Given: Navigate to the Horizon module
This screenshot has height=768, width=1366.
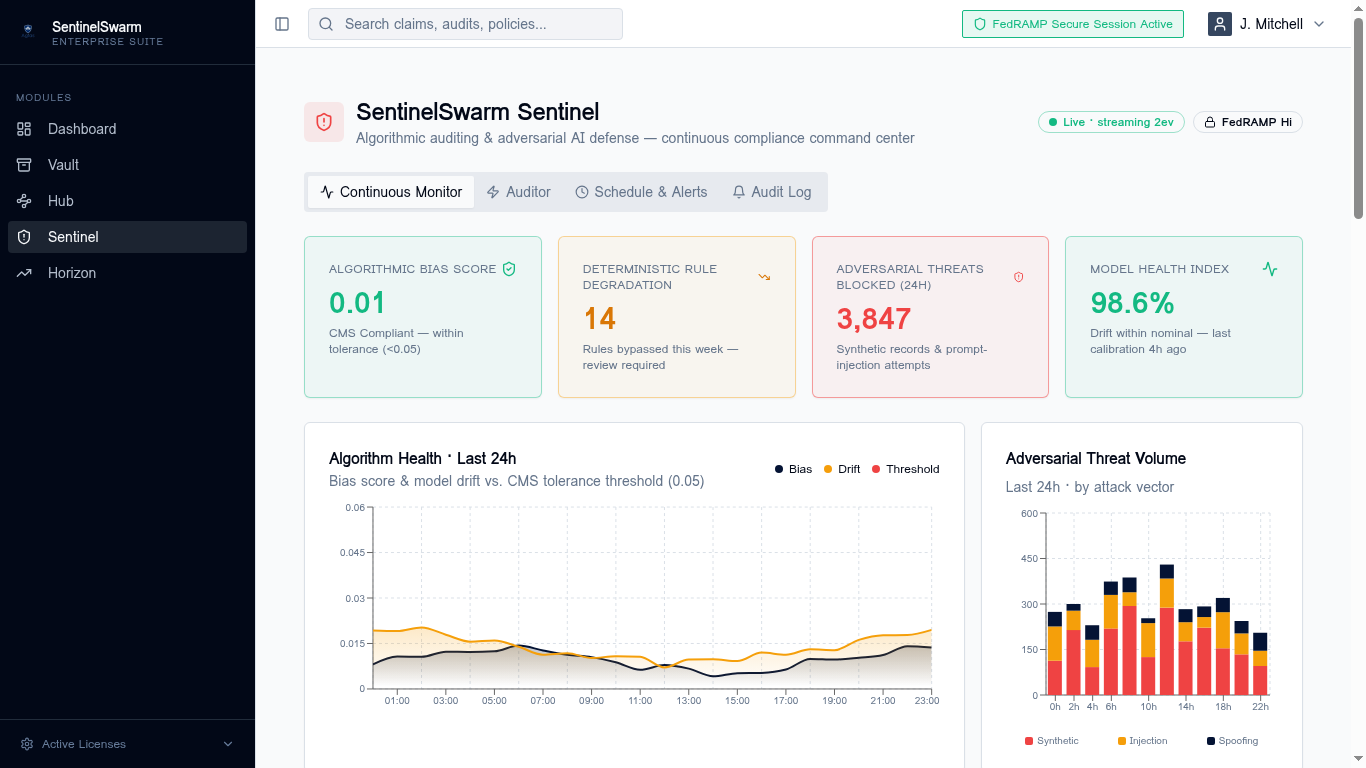Looking at the screenshot, I should [127, 273].
